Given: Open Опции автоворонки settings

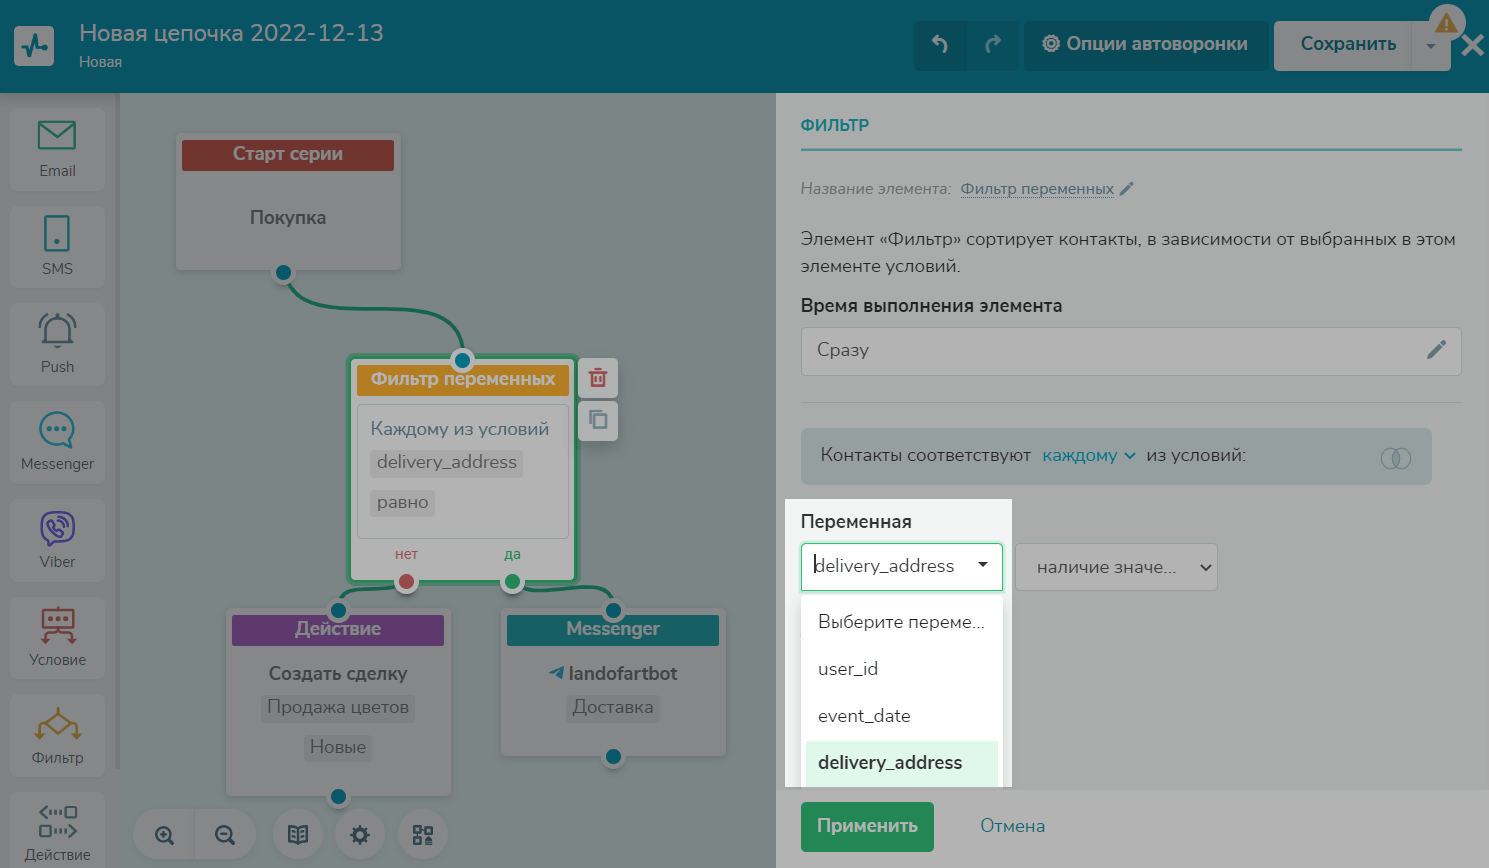Looking at the screenshot, I should pyautogui.click(x=1145, y=44).
